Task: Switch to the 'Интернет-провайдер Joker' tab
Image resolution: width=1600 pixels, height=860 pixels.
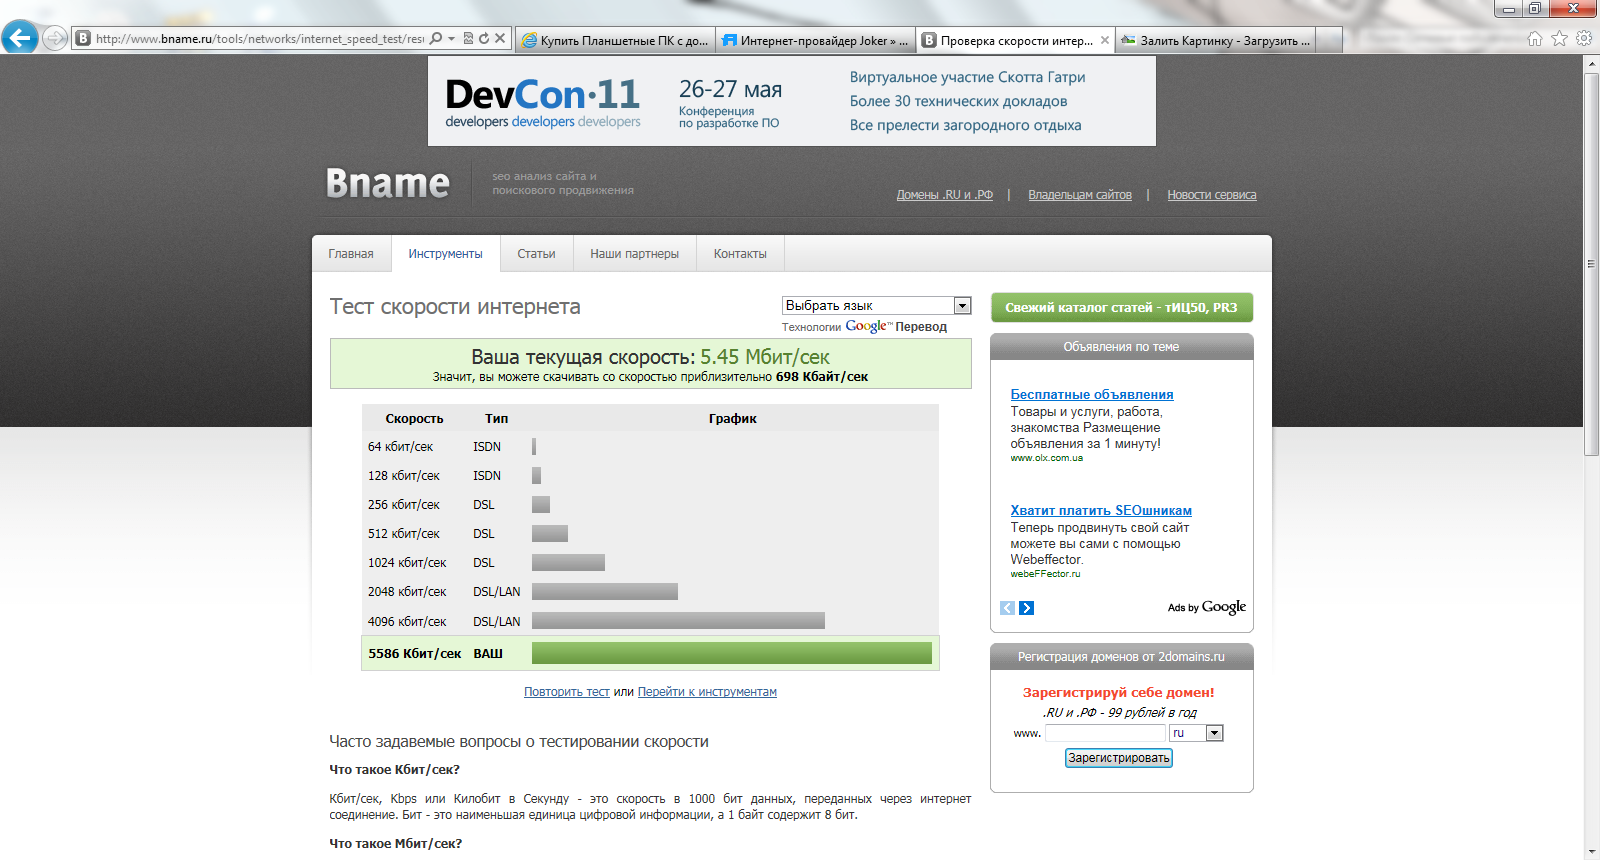Action: coord(816,40)
